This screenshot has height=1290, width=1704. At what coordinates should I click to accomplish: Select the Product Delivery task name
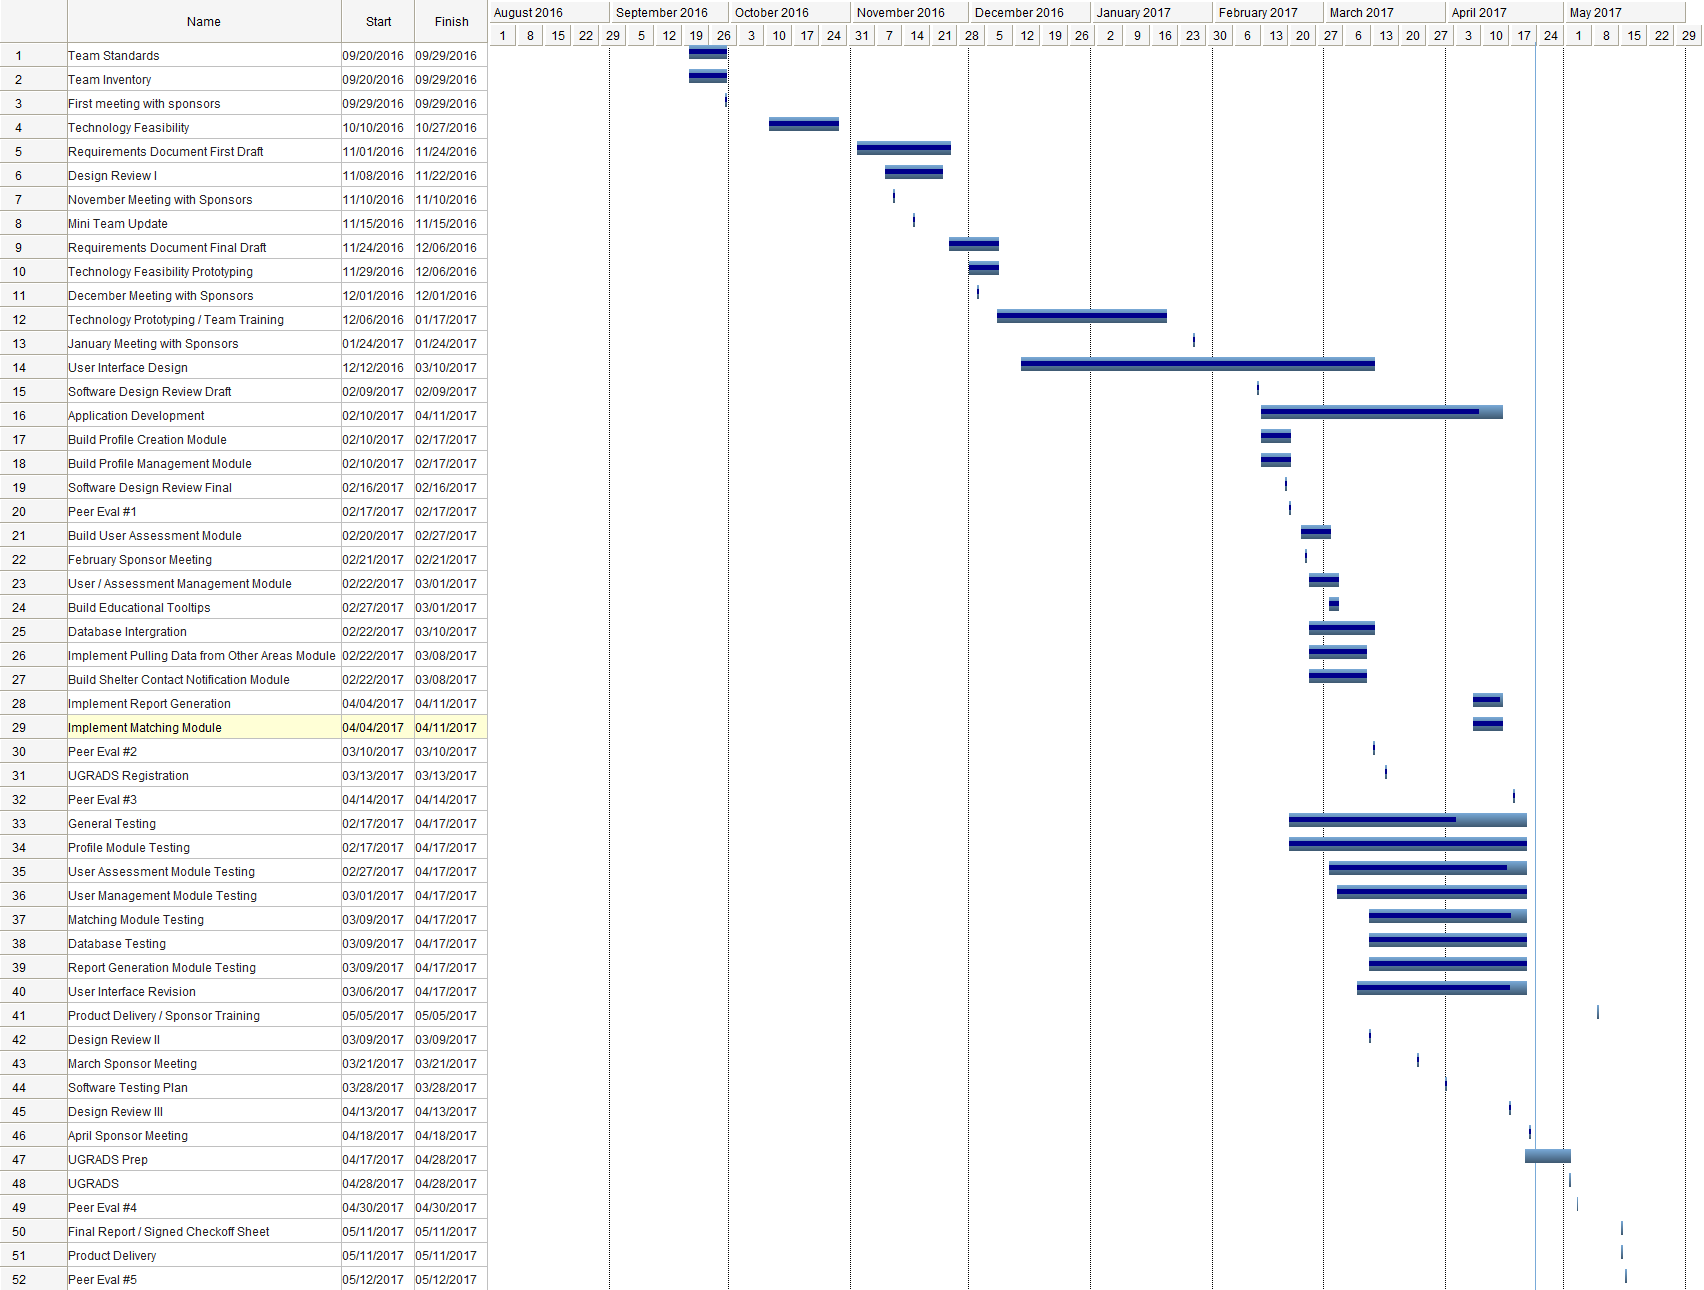(112, 1256)
